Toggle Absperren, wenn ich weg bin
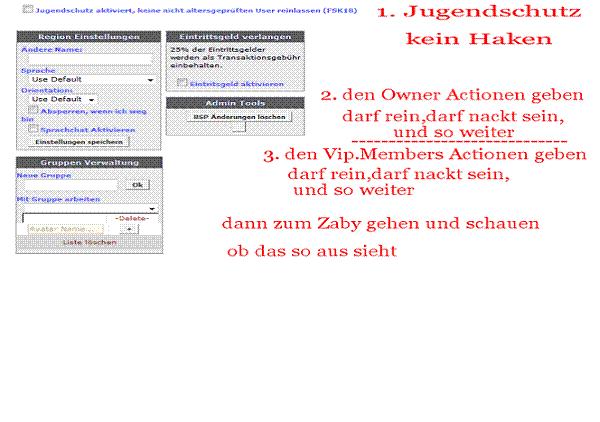 tap(34, 110)
